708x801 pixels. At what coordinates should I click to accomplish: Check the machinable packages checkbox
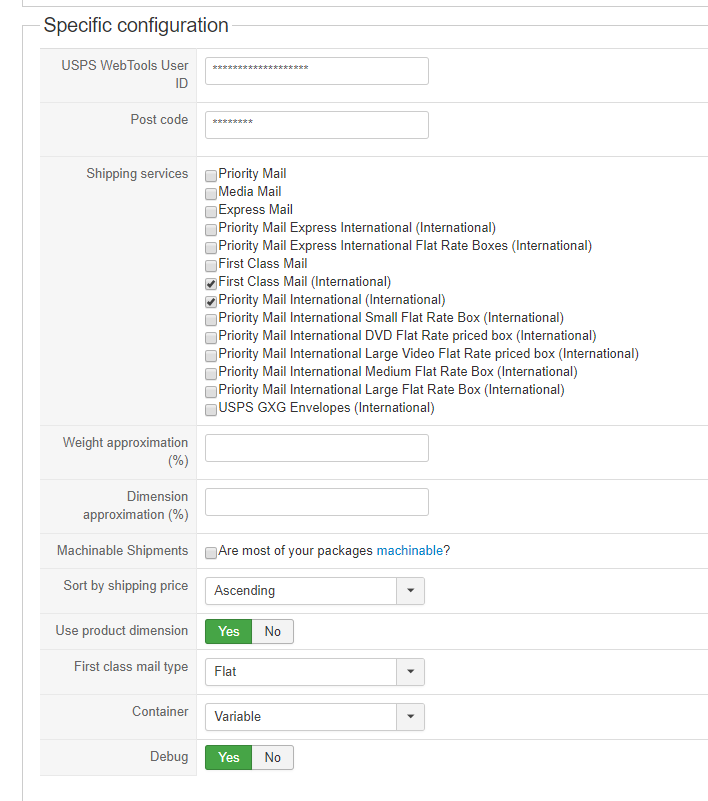211,552
